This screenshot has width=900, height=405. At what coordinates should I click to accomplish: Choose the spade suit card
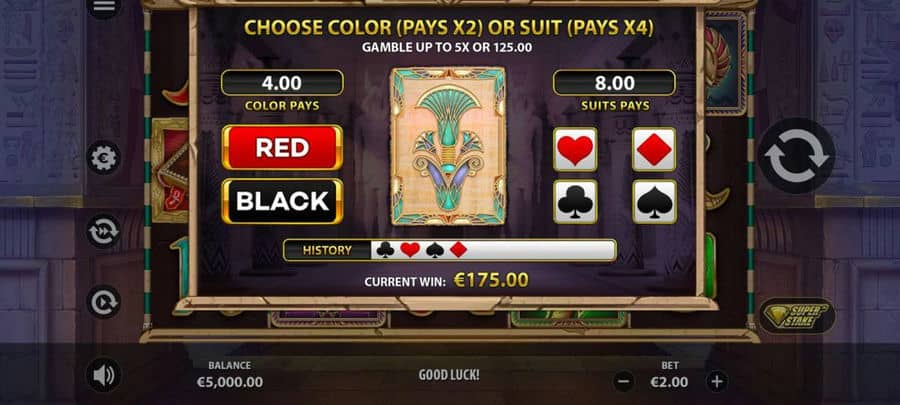coord(654,201)
